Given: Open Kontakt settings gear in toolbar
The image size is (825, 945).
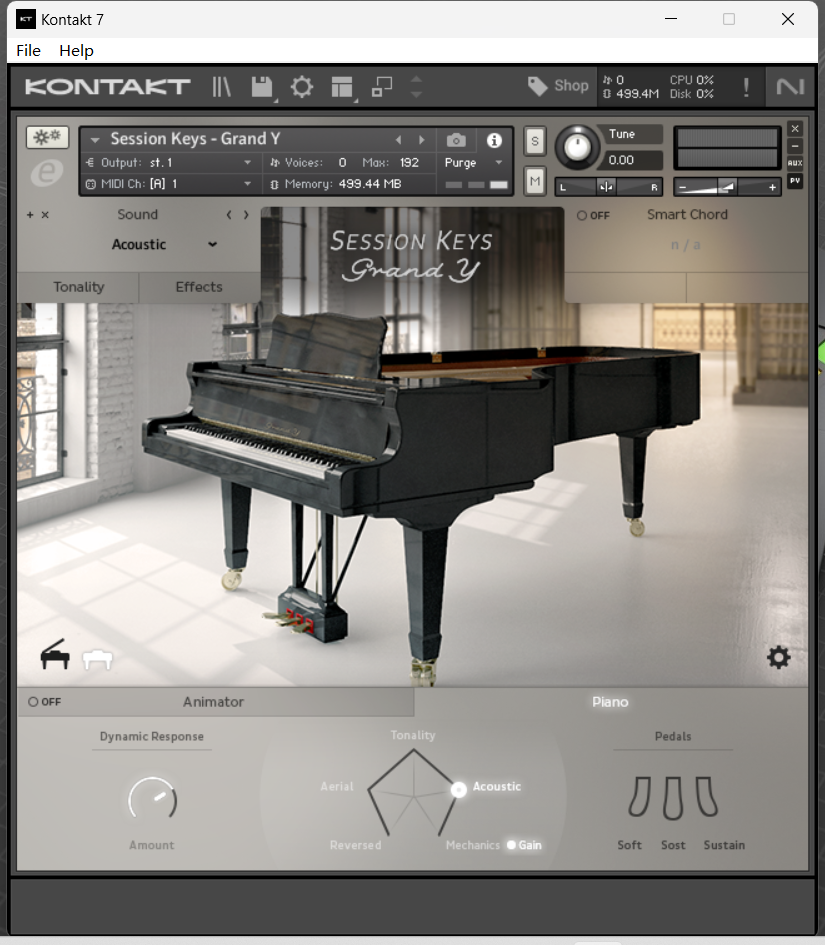Looking at the screenshot, I should tap(301, 87).
